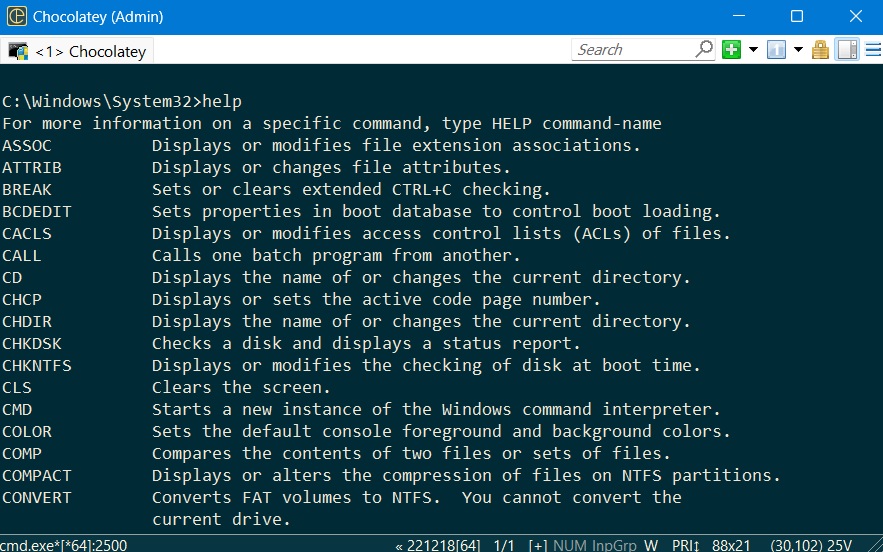883x552 pixels.
Task: Click the CLS command name
Action: [x=16, y=388]
